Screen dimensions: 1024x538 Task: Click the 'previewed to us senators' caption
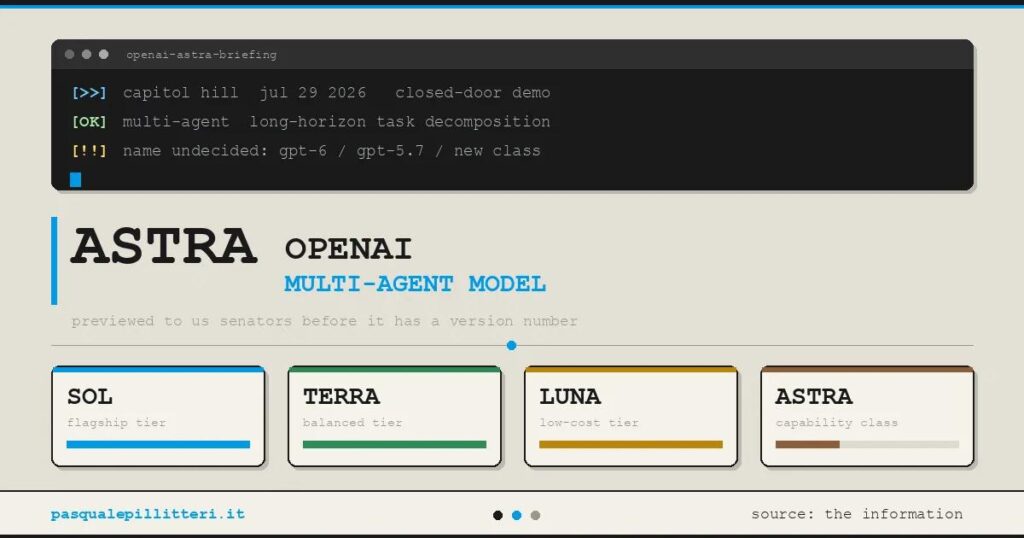click(325, 321)
